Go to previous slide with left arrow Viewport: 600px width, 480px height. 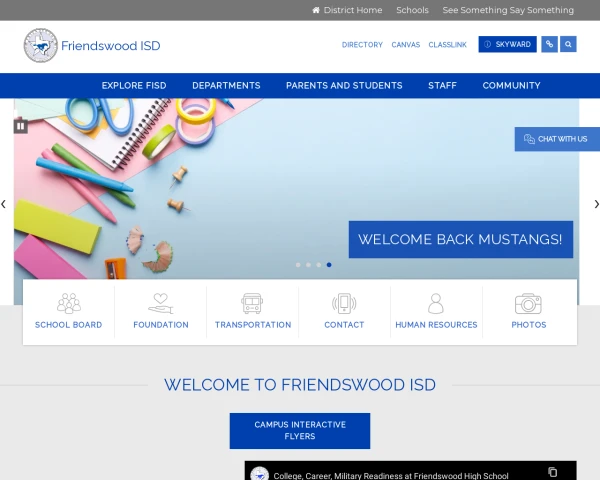(x=3, y=204)
